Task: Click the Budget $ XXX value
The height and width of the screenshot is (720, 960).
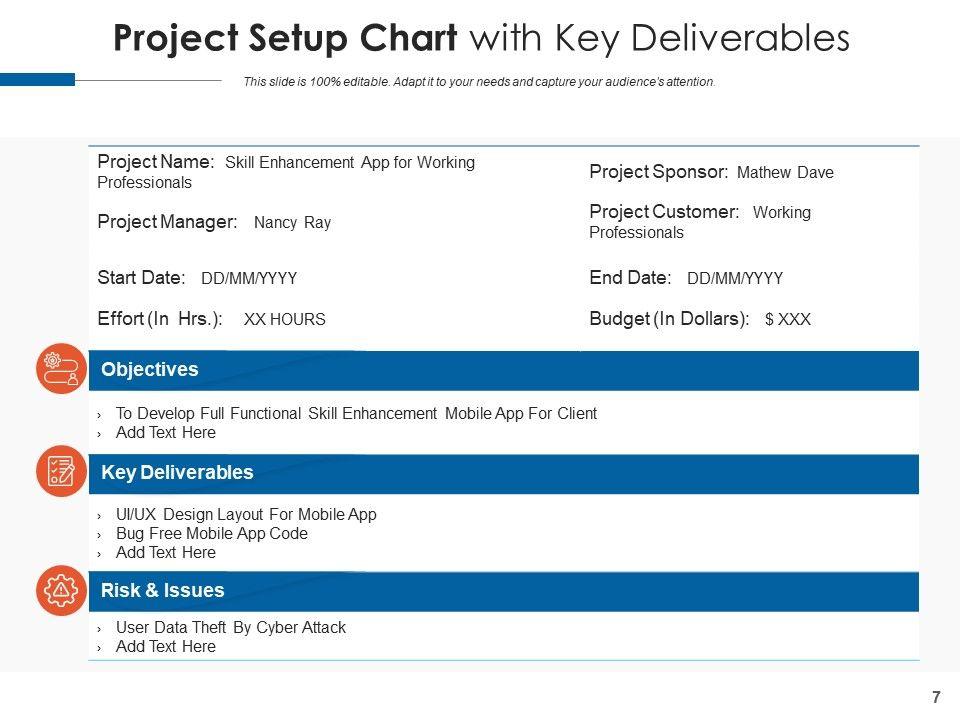Action: pyautogui.click(x=787, y=320)
